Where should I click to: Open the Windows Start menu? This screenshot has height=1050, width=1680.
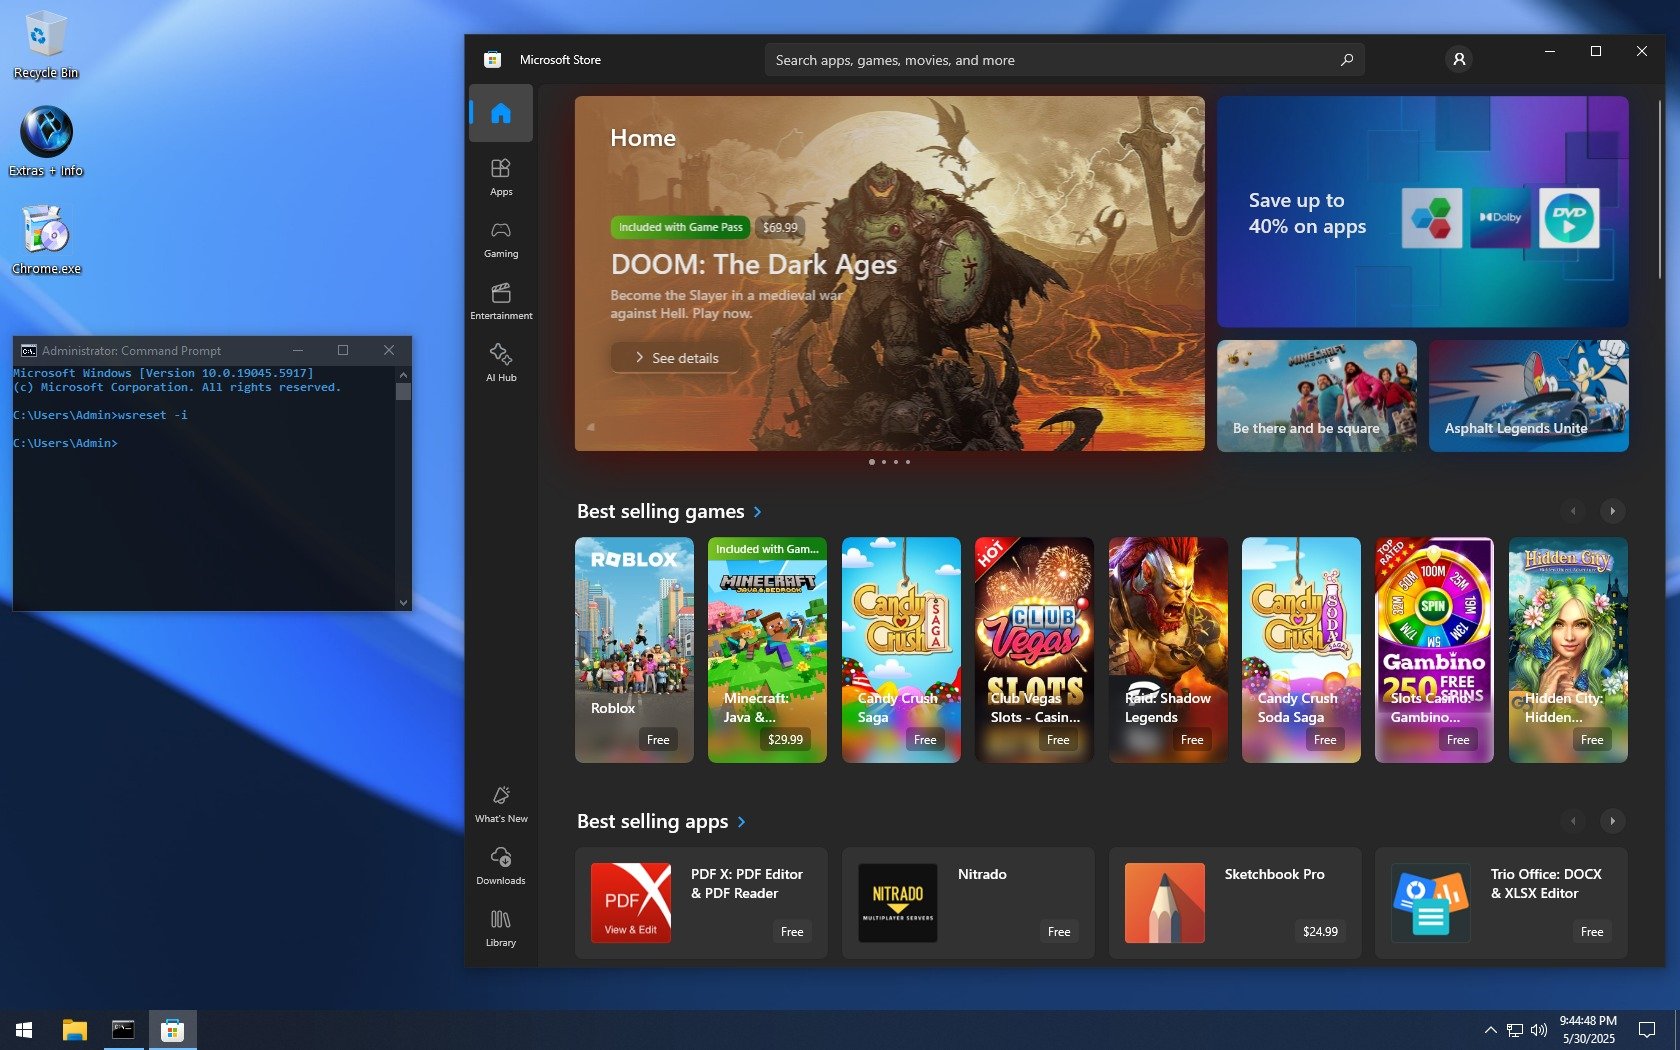pyautogui.click(x=24, y=1030)
